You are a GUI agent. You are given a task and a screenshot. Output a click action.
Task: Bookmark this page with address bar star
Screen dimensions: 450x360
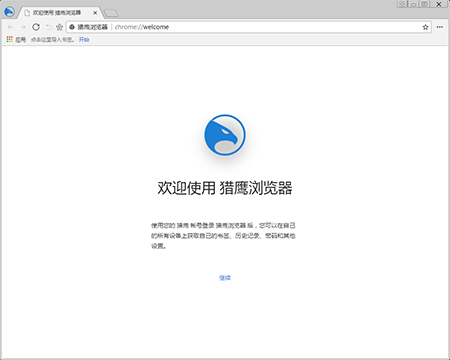425,27
